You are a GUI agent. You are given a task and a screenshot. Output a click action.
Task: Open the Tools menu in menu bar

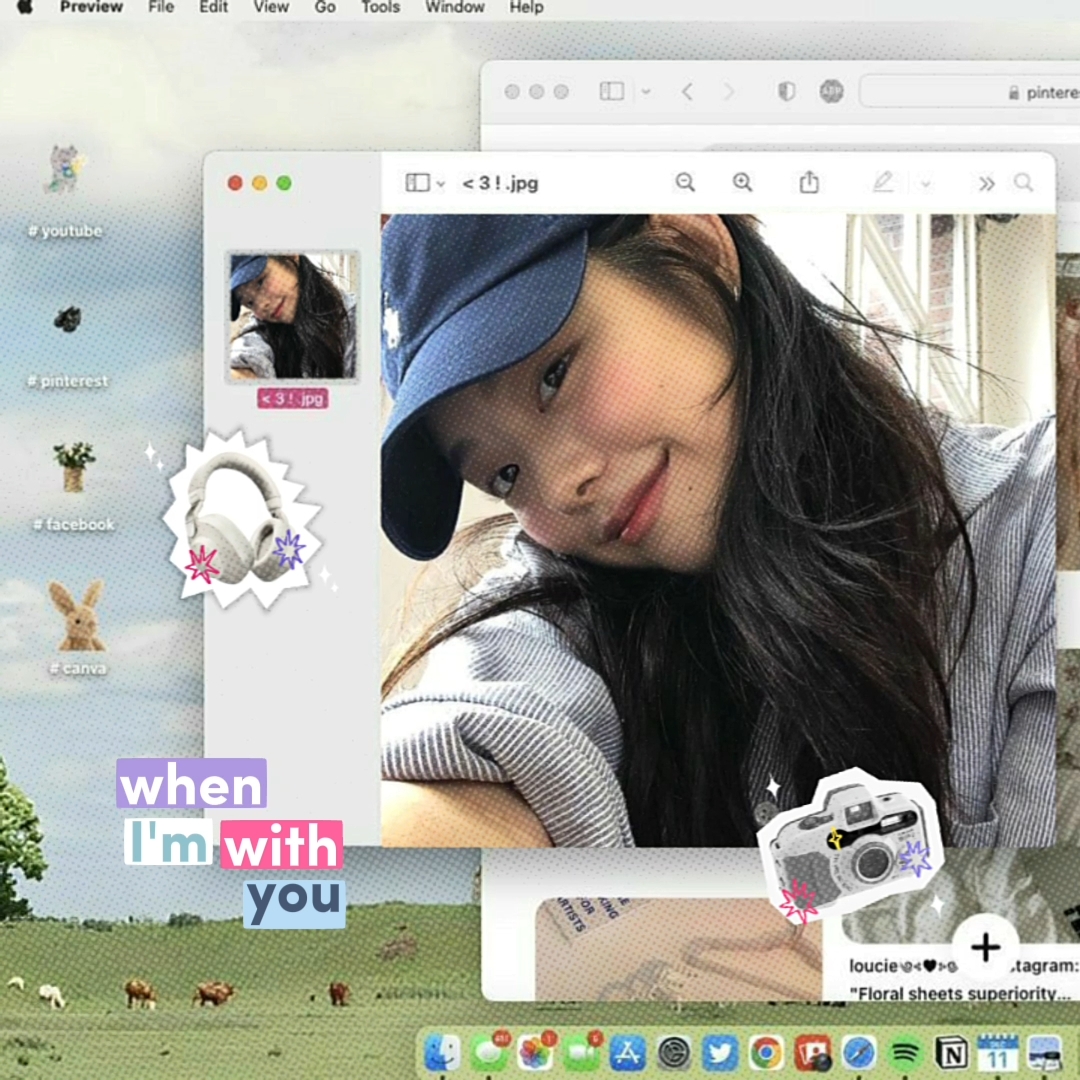(380, 8)
